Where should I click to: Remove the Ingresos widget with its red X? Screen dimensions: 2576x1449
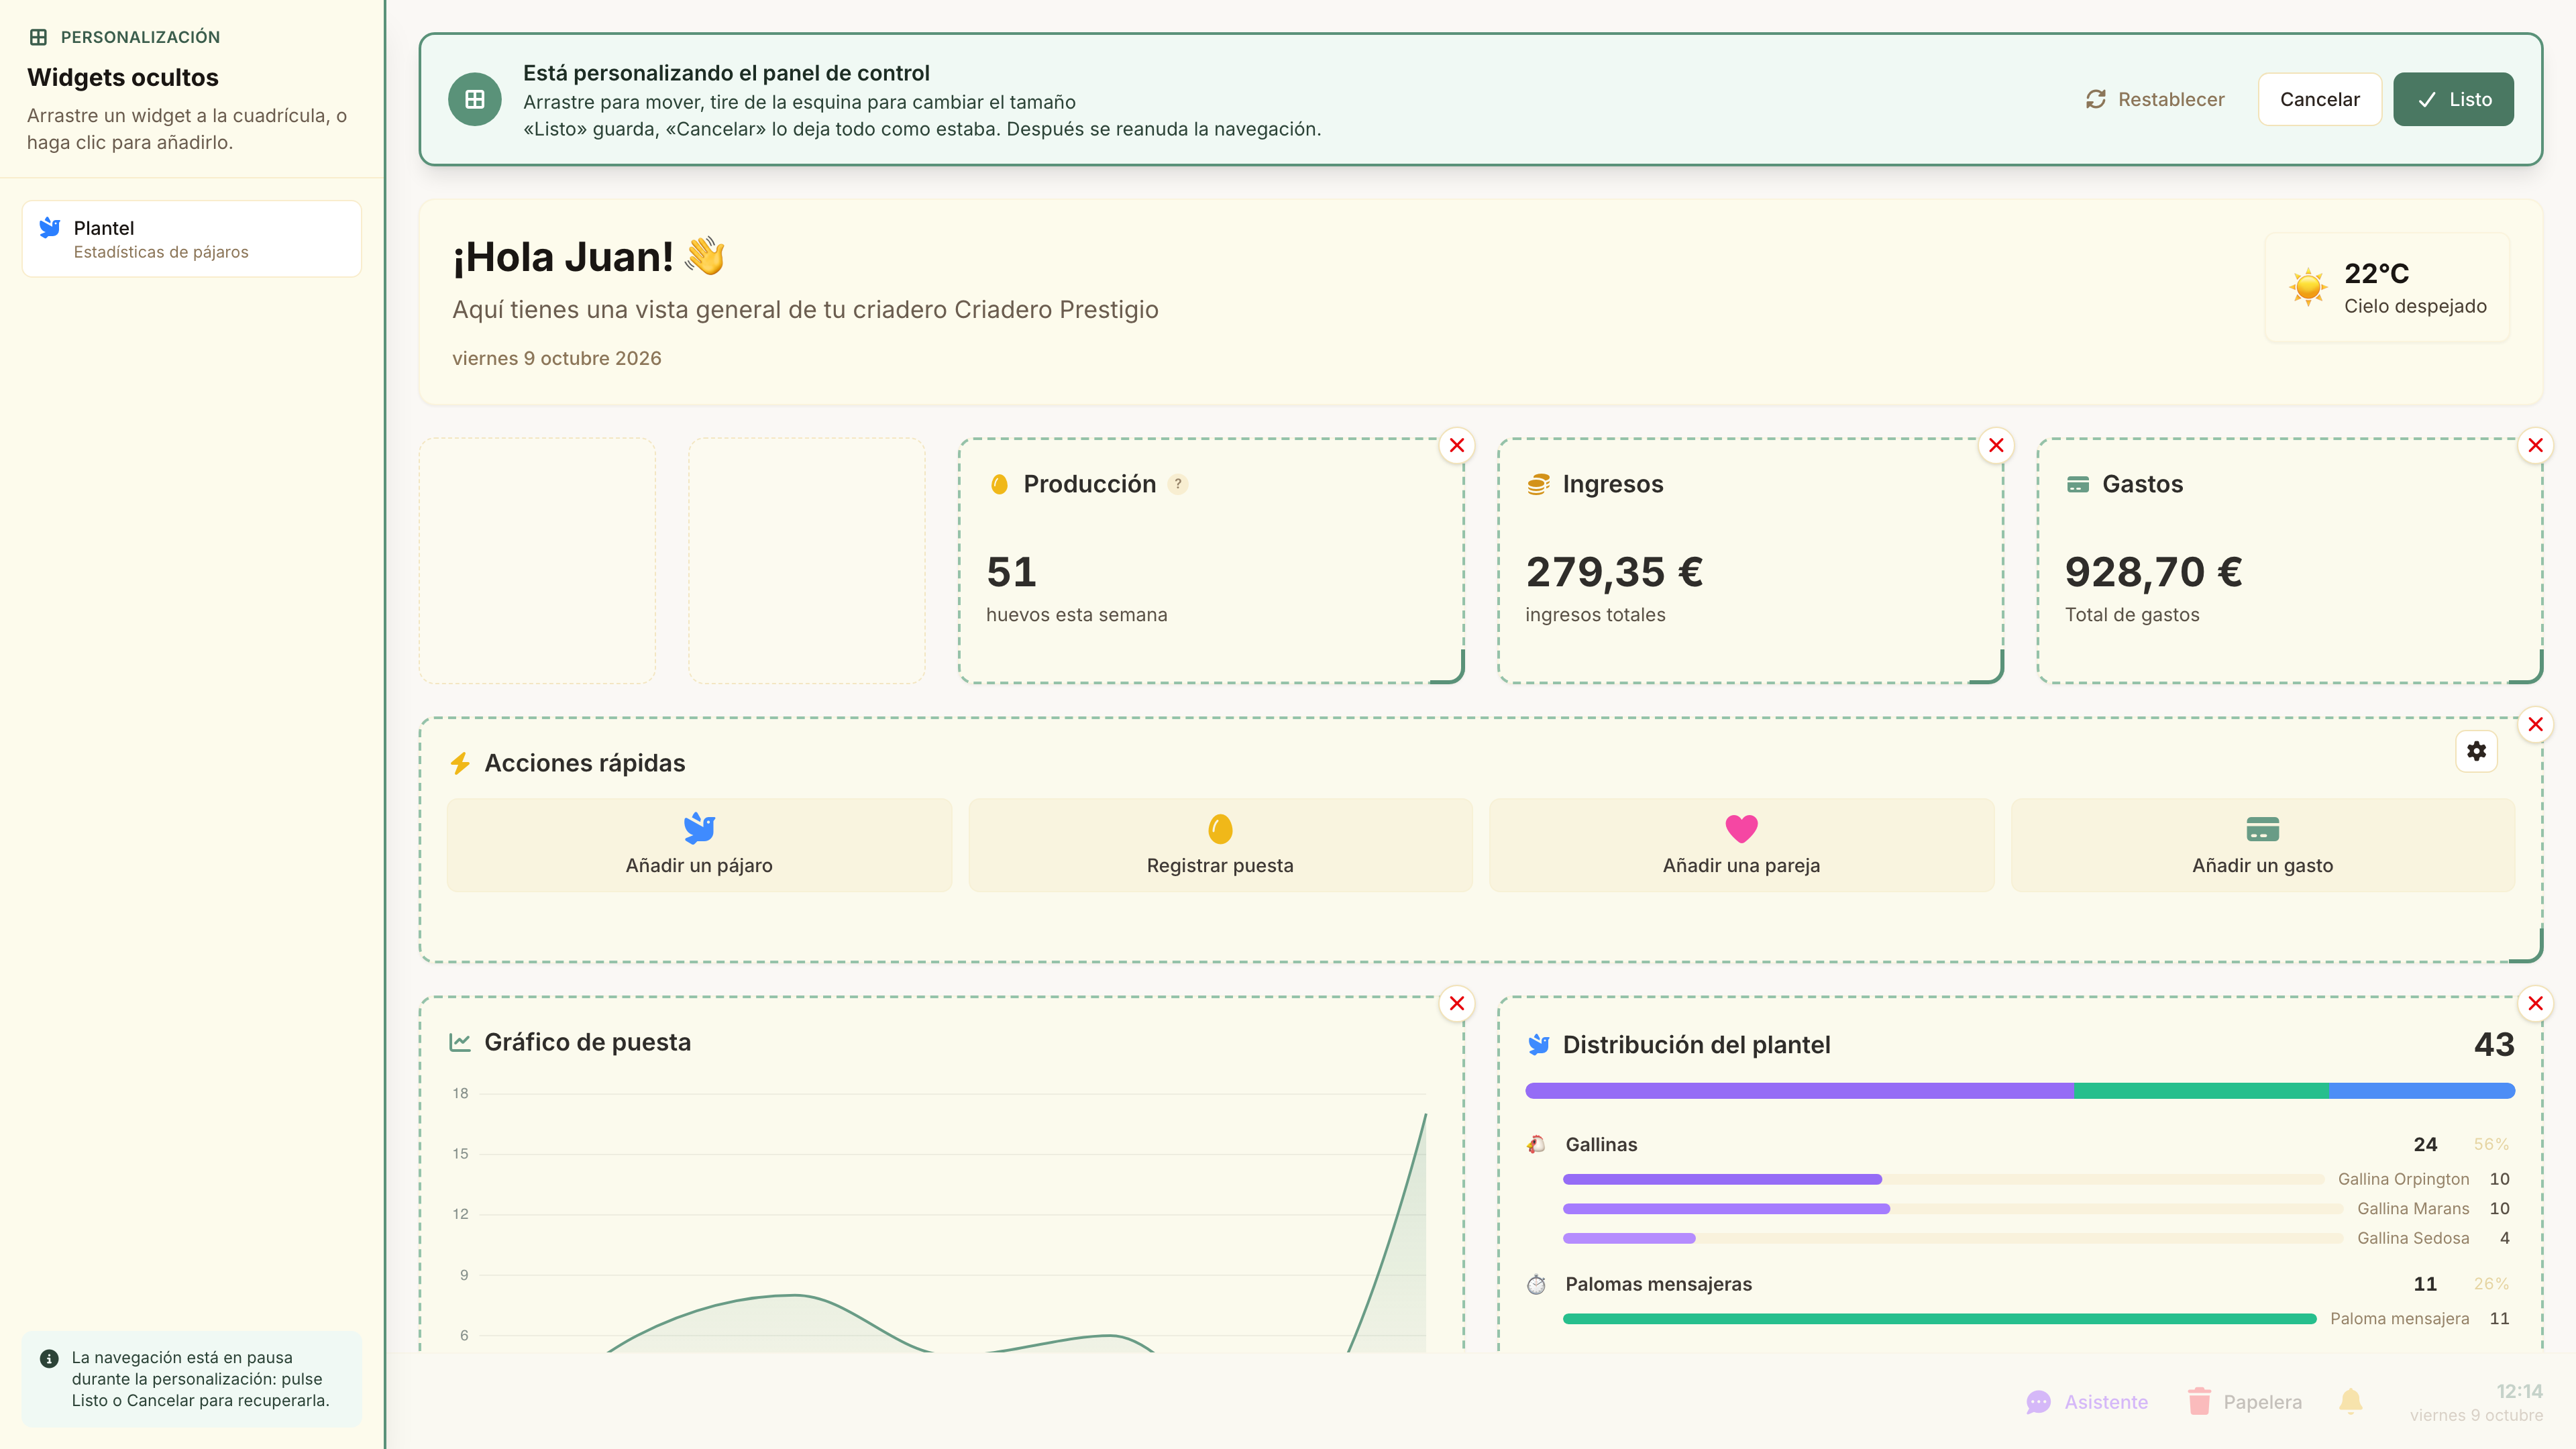(x=1996, y=446)
